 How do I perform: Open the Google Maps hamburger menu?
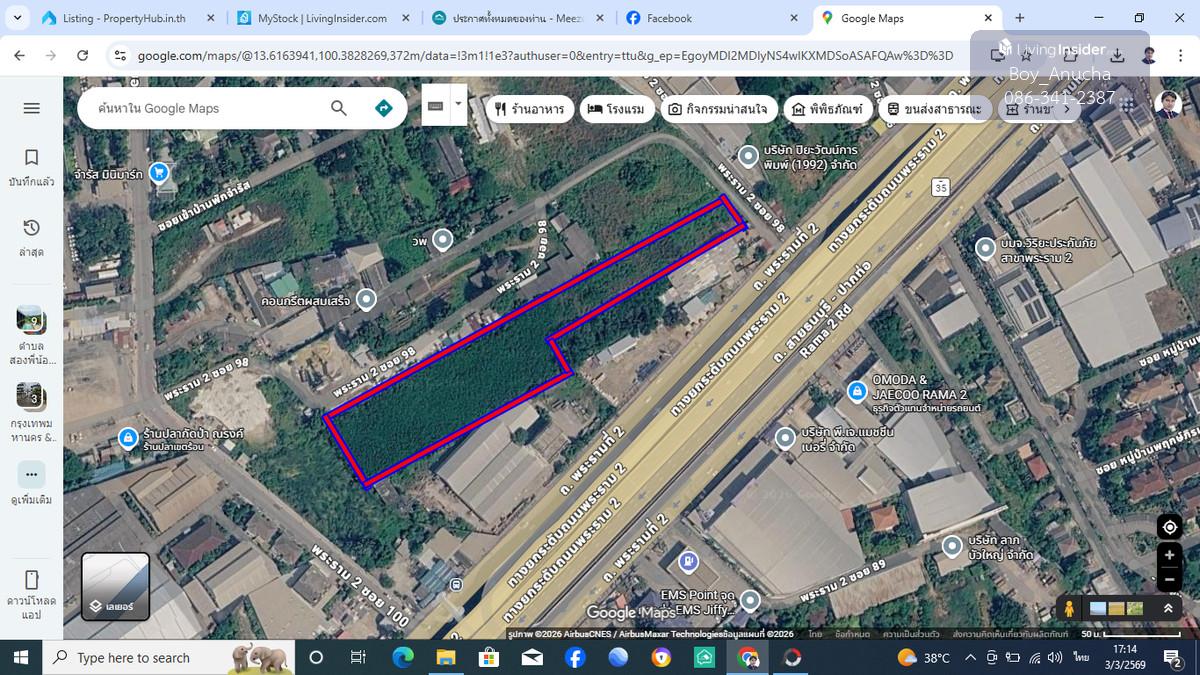[31, 108]
